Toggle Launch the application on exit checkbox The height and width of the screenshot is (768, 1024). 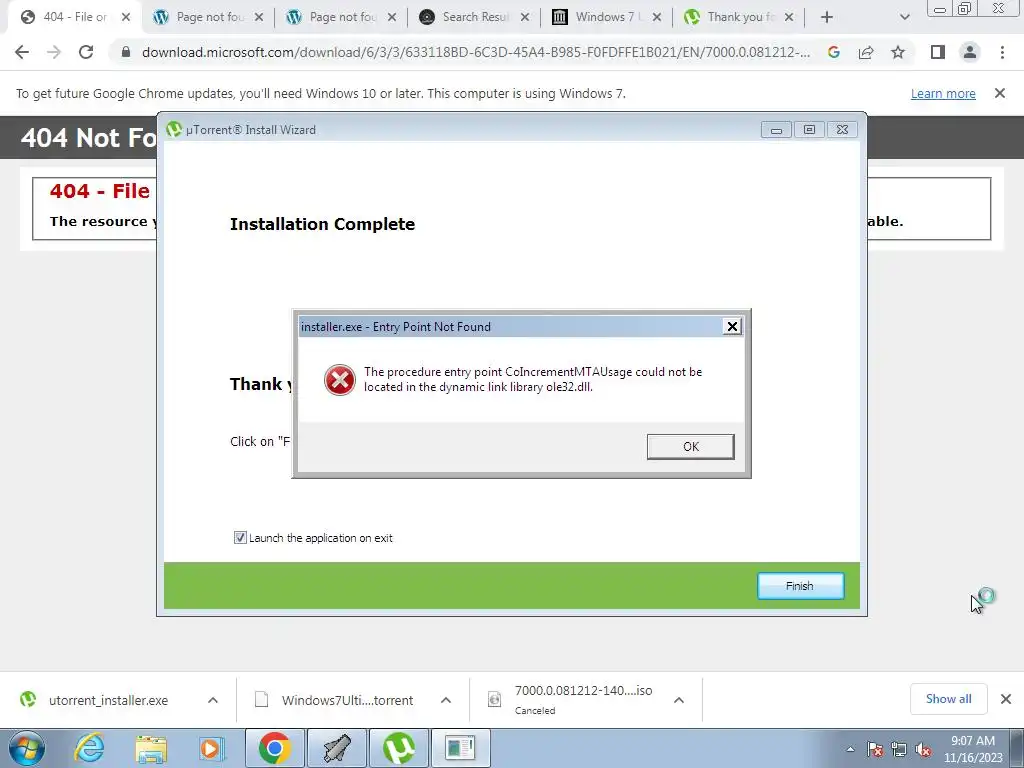pos(240,537)
